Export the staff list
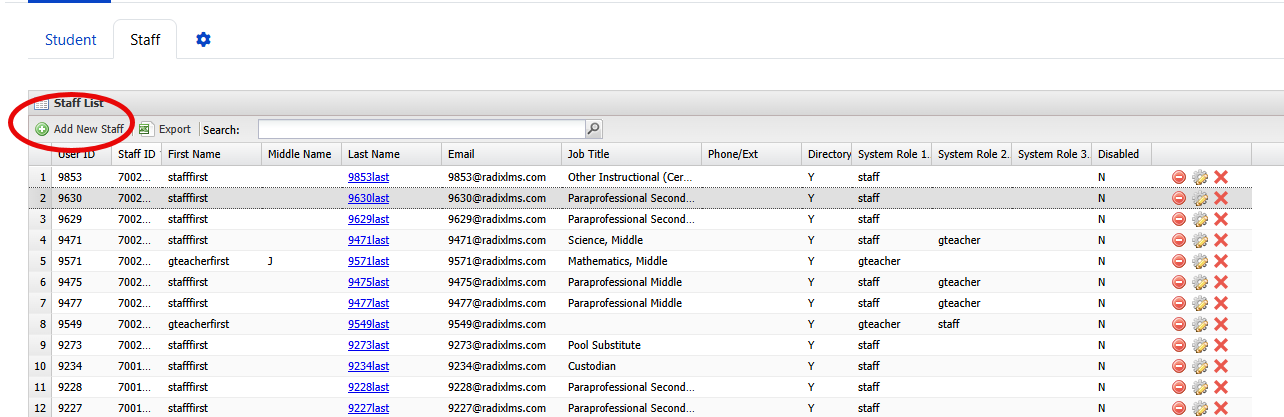Image resolution: width=1284 pixels, height=417 pixels. 165,129
